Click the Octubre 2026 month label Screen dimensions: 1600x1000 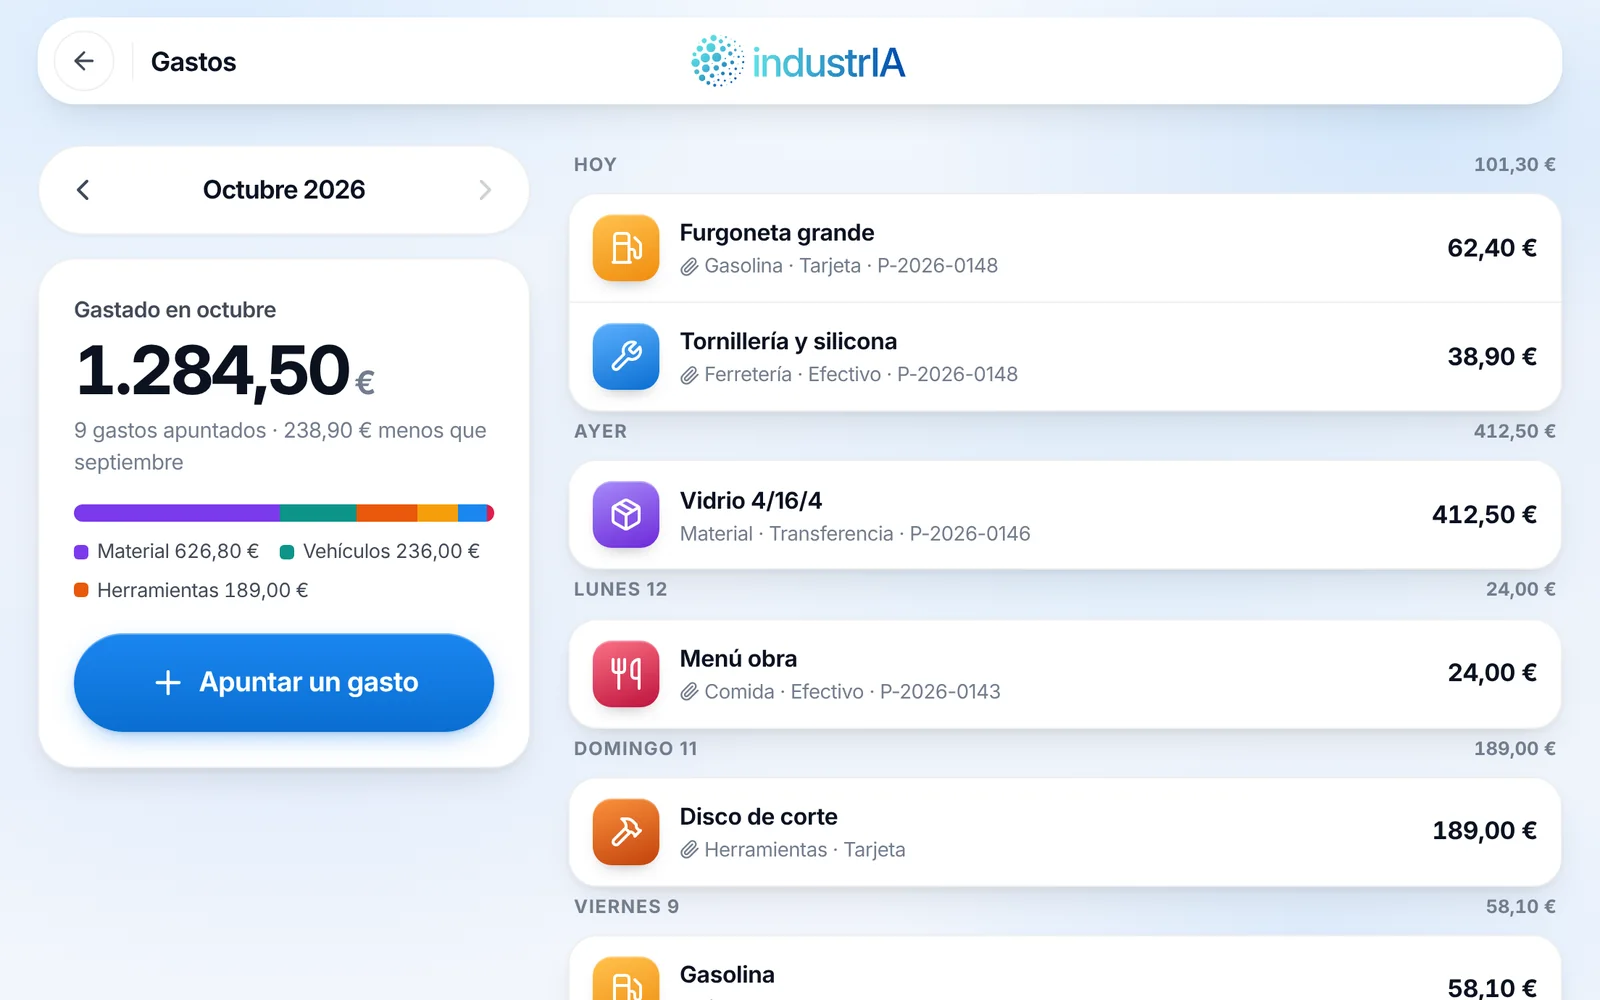pyautogui.click(x=284, y=190)
